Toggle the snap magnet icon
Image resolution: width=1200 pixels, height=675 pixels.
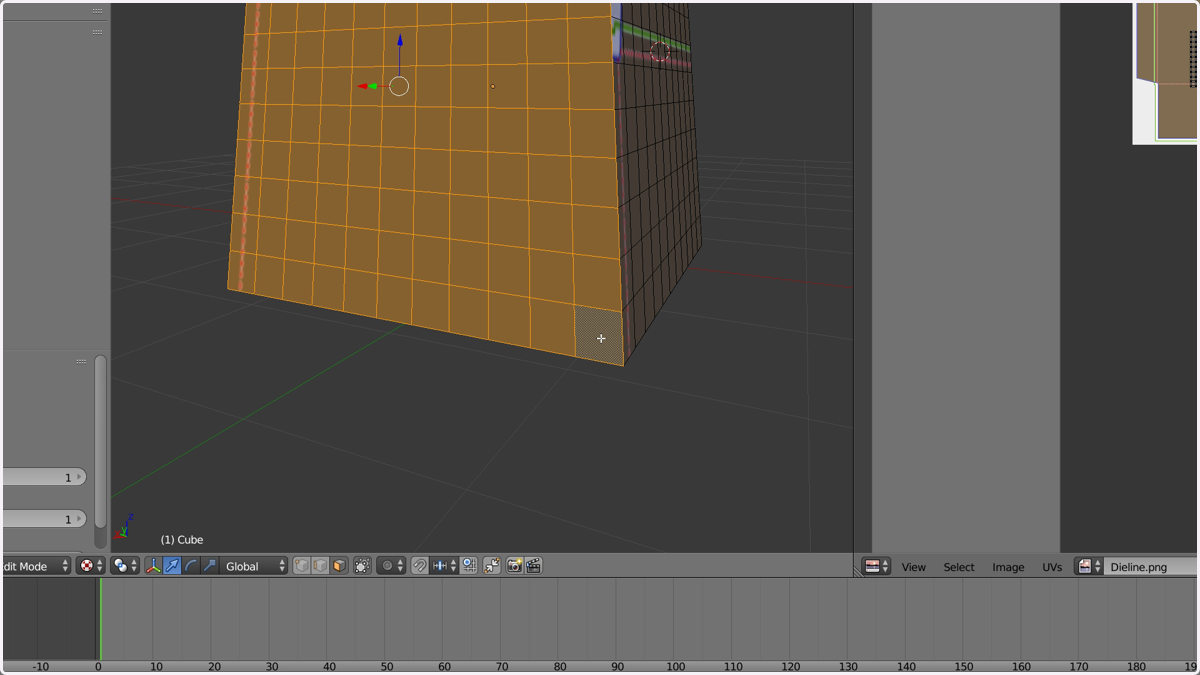pyautogui.click(x=420, y=566)
